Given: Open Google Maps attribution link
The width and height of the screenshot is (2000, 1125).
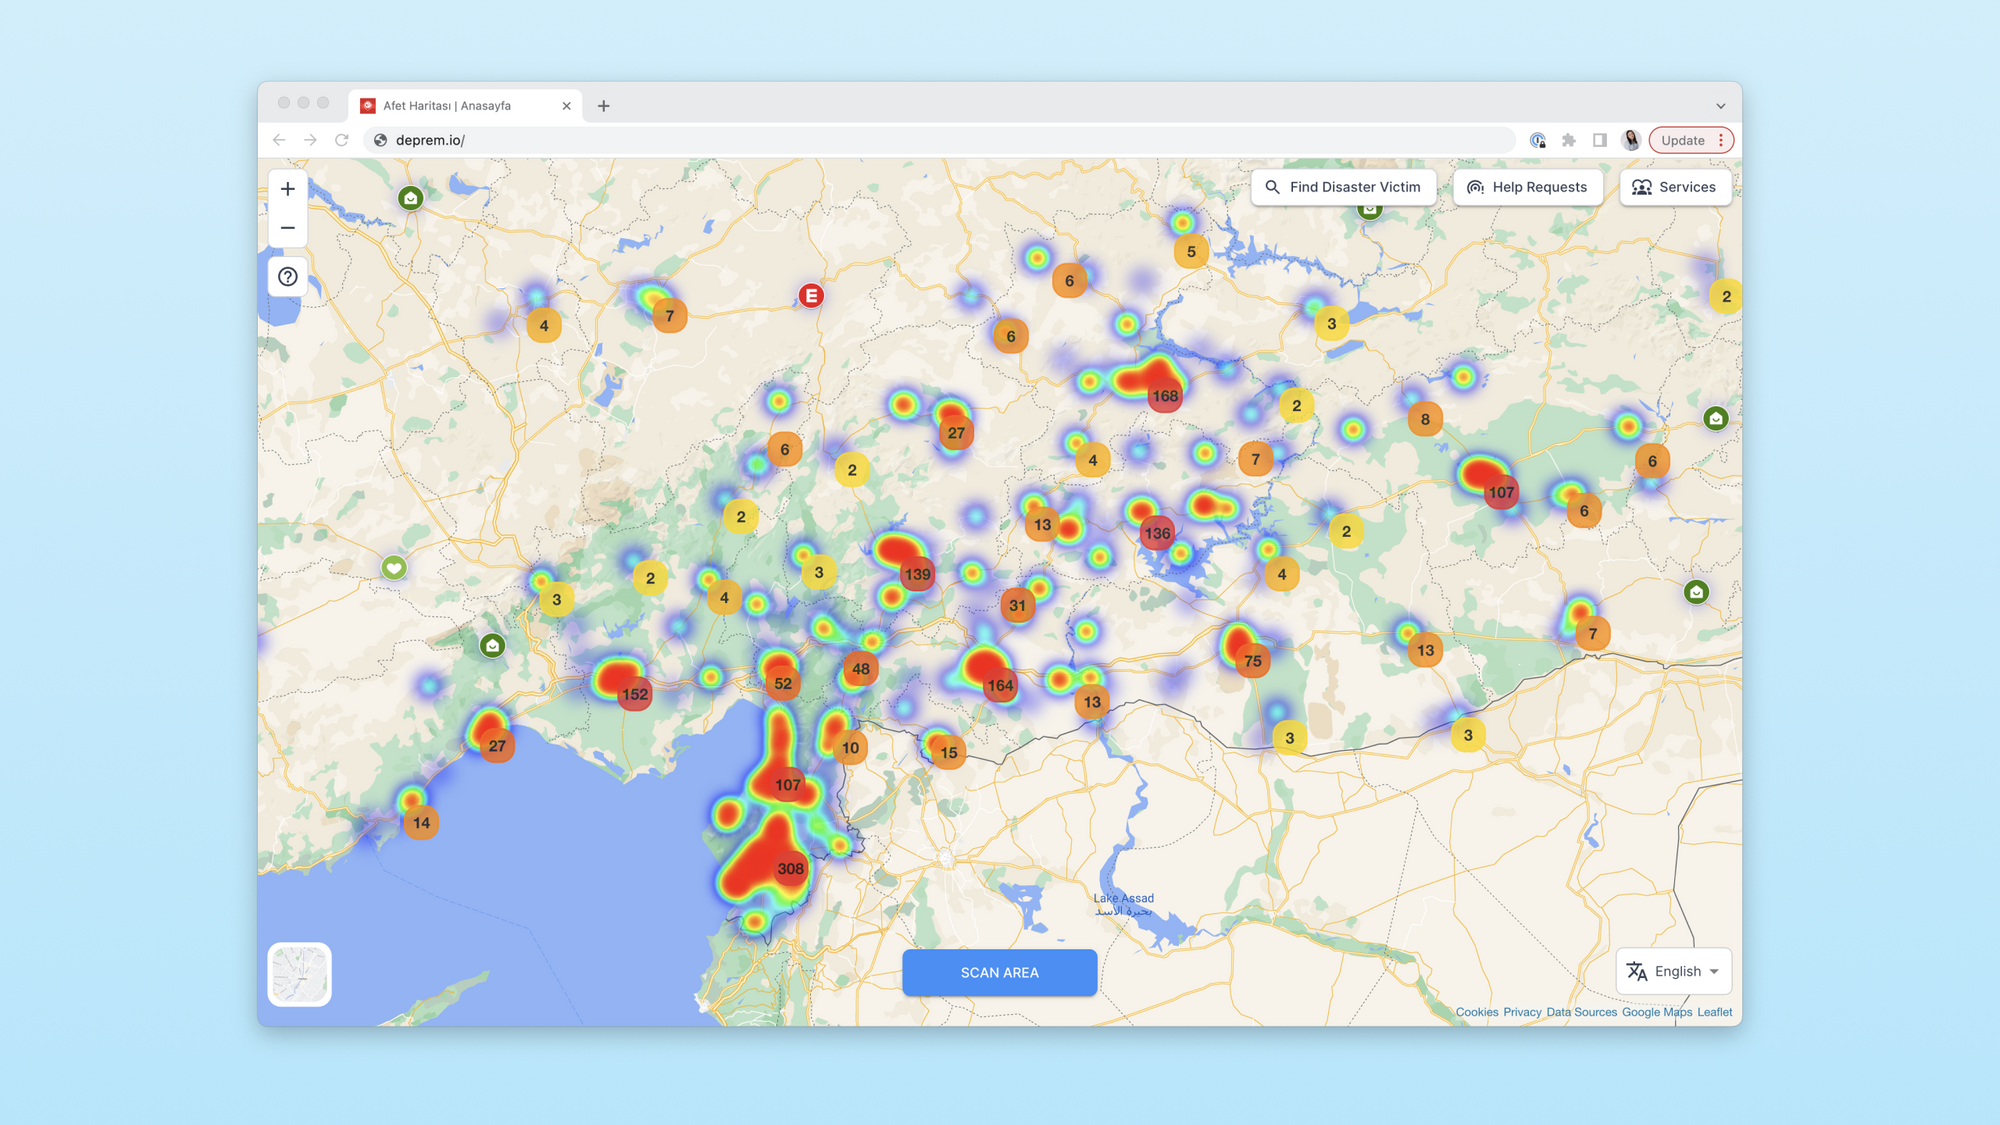Looking at the screenshot, I should coord(1657,1011).
